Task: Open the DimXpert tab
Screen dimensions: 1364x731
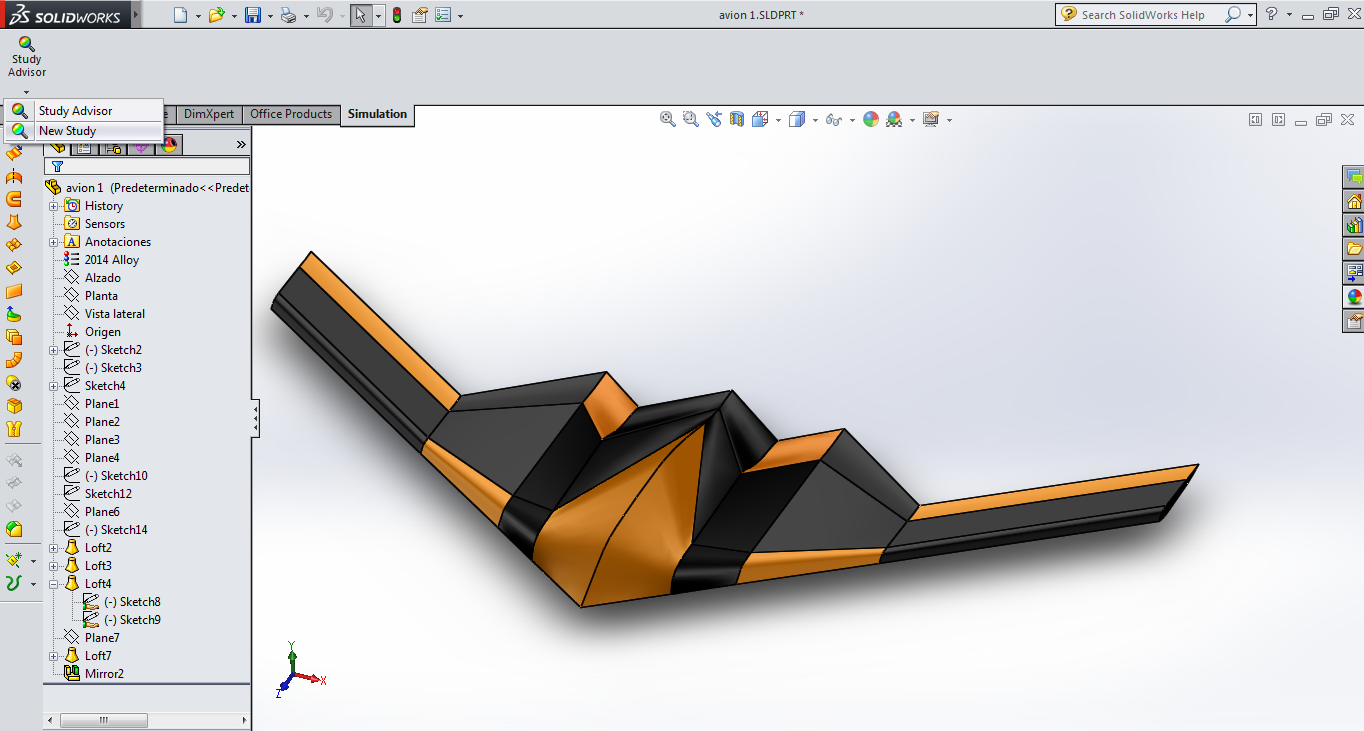Action: [x=209, y=114]
